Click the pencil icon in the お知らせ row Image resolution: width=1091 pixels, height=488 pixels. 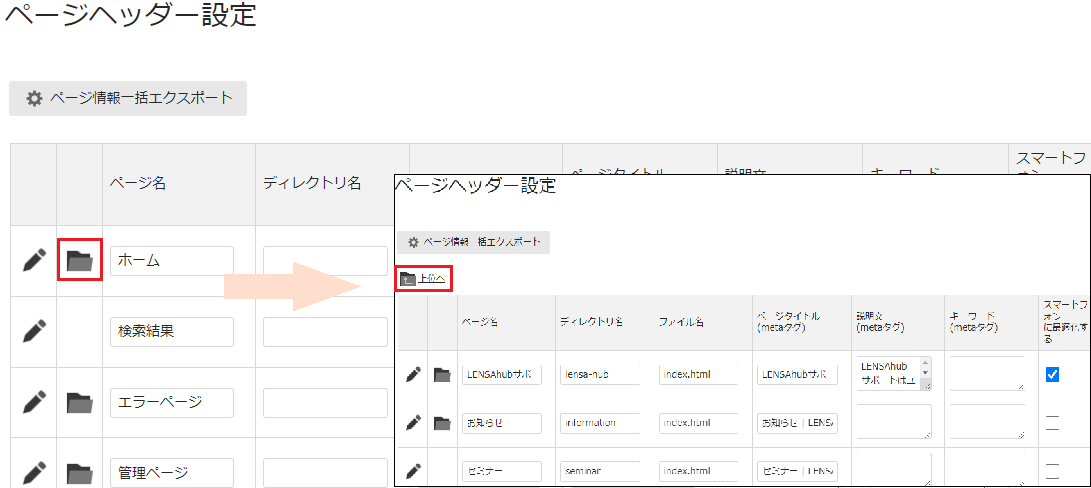click(413, 423)
